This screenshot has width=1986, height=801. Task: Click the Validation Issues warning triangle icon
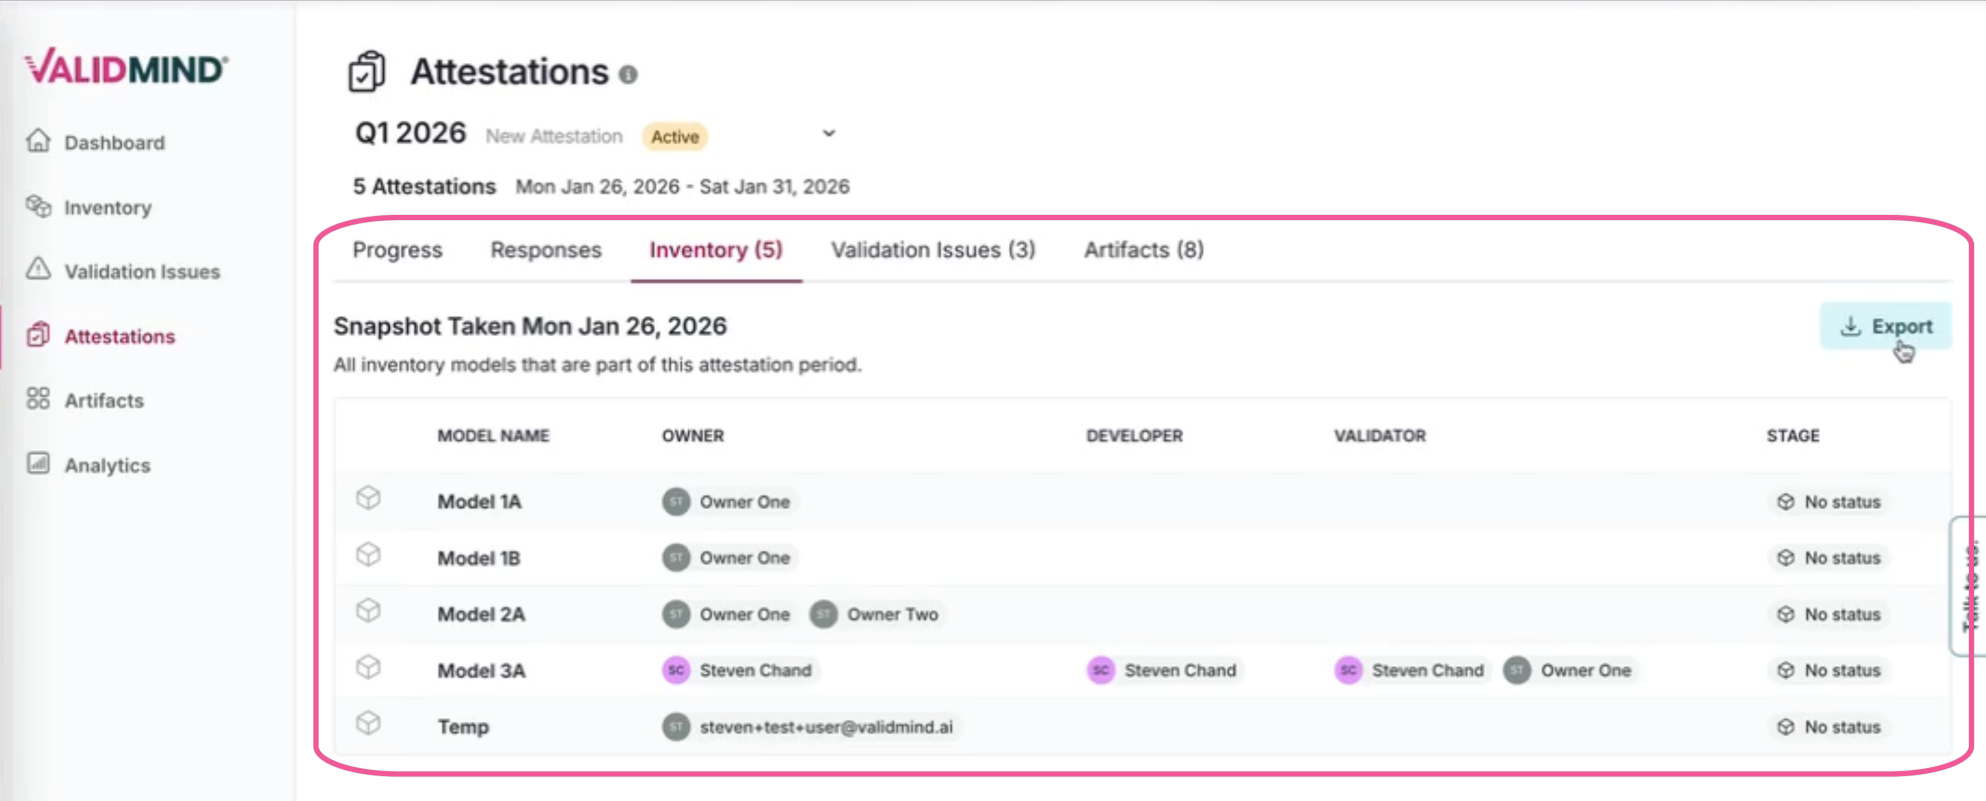tap(38, 270)
